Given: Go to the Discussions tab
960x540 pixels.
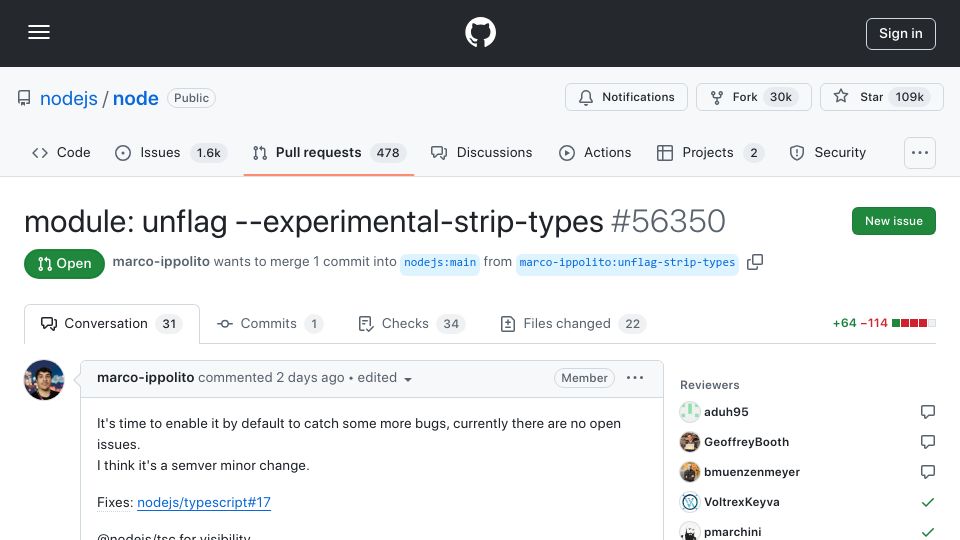Looking at the screenshot, I should pos(481,152).
